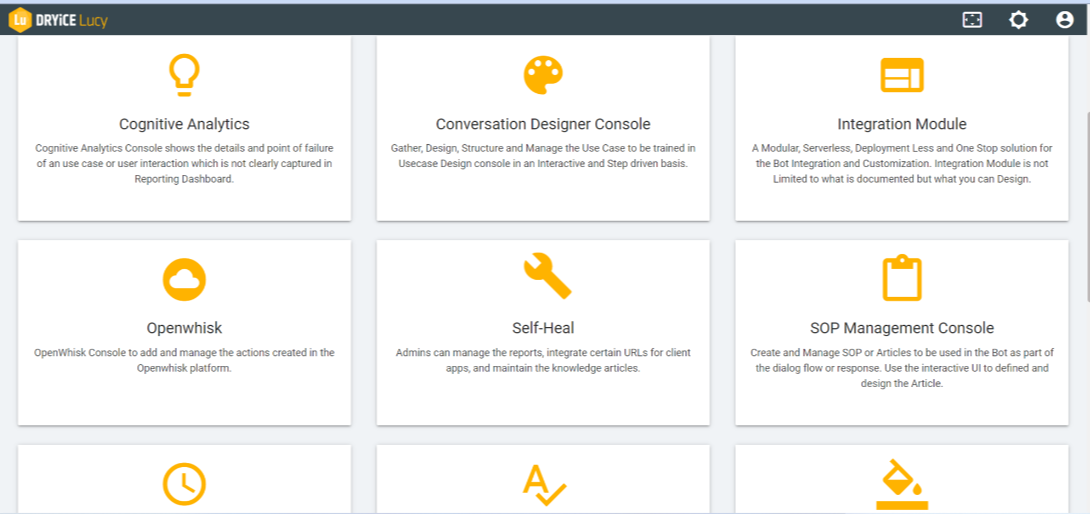Image resolution: width=1090 pixels, height=514 pixels.
Task: Open the Self-Heal card title
Action: pyautogui.click(x=543, y=328)
